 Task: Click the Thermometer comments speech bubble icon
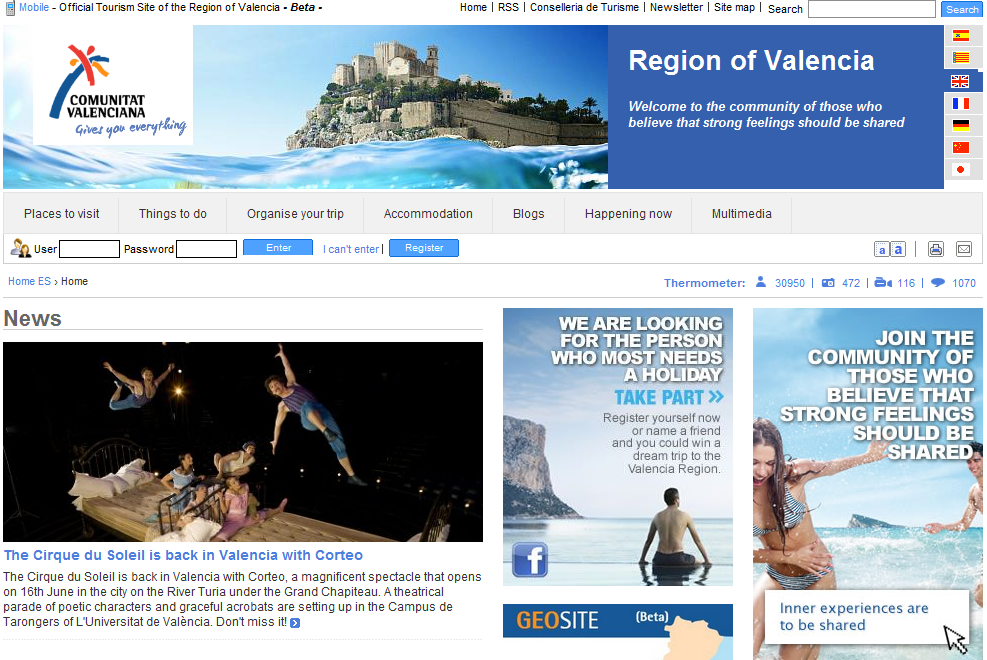click(x=938, y=282)
